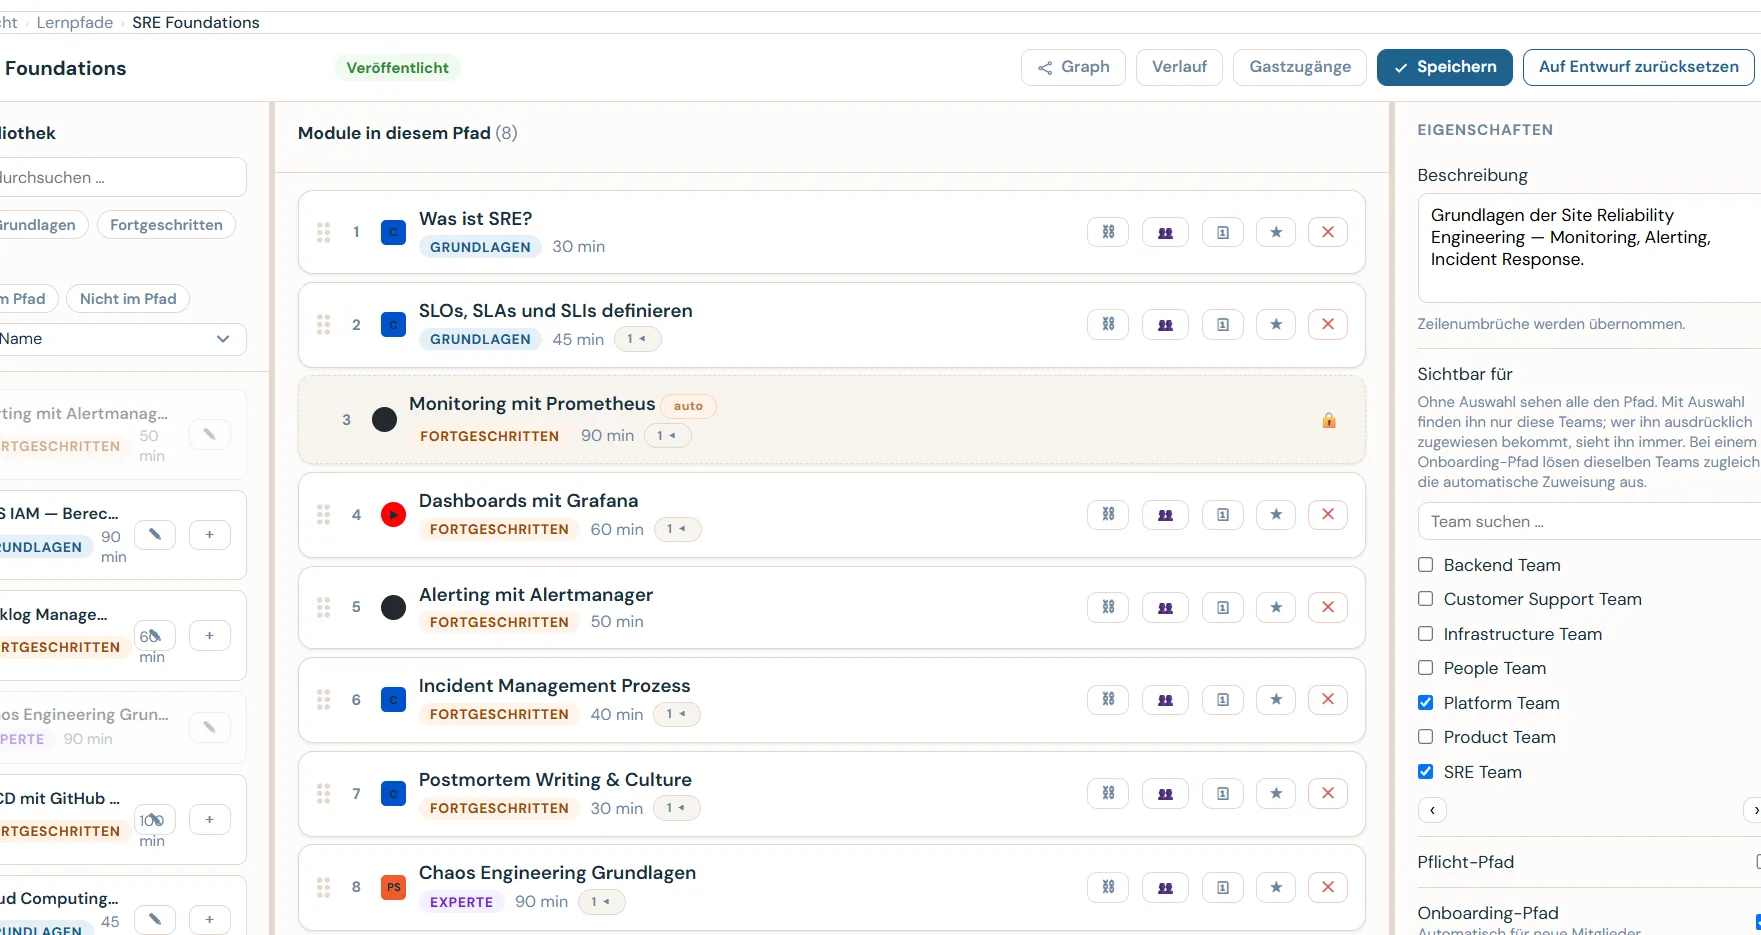Image resolution: width=1761 pixels, height=935 pixels.
Task: Click the red play thumbnail of Dashboards mit Grafana
Action: pos(393,515)
